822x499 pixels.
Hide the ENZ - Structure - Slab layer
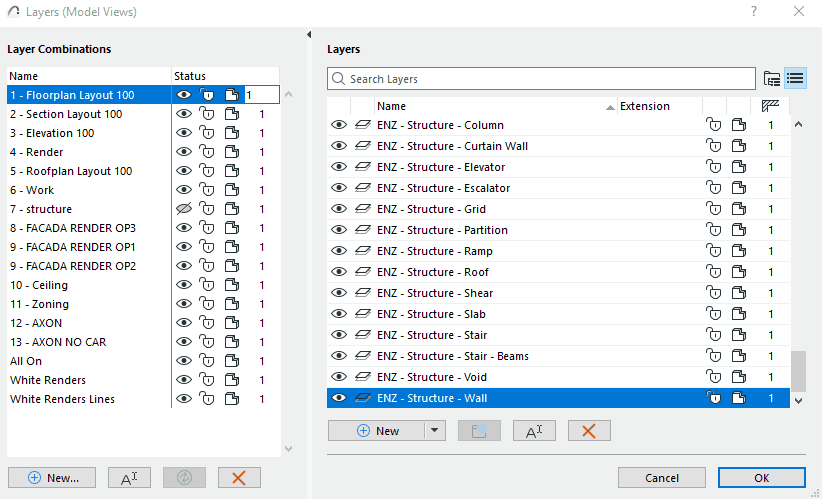click(339, 313)
